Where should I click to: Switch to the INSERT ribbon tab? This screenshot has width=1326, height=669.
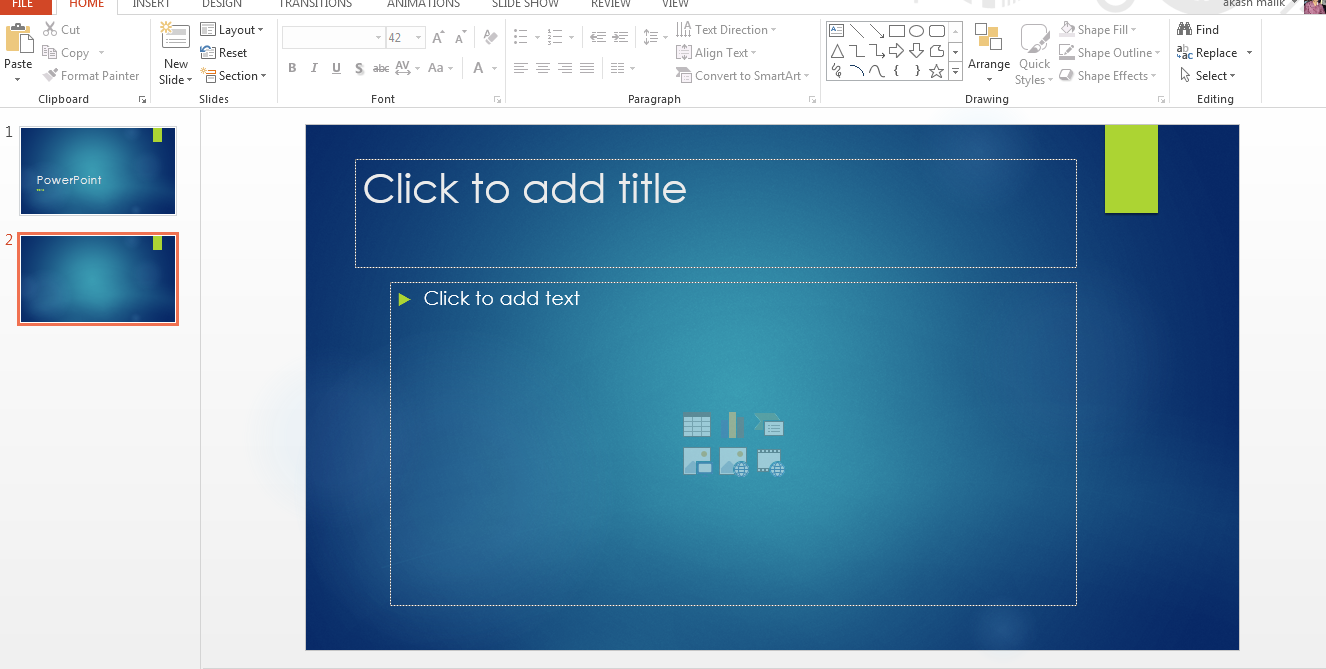[151, 4]
